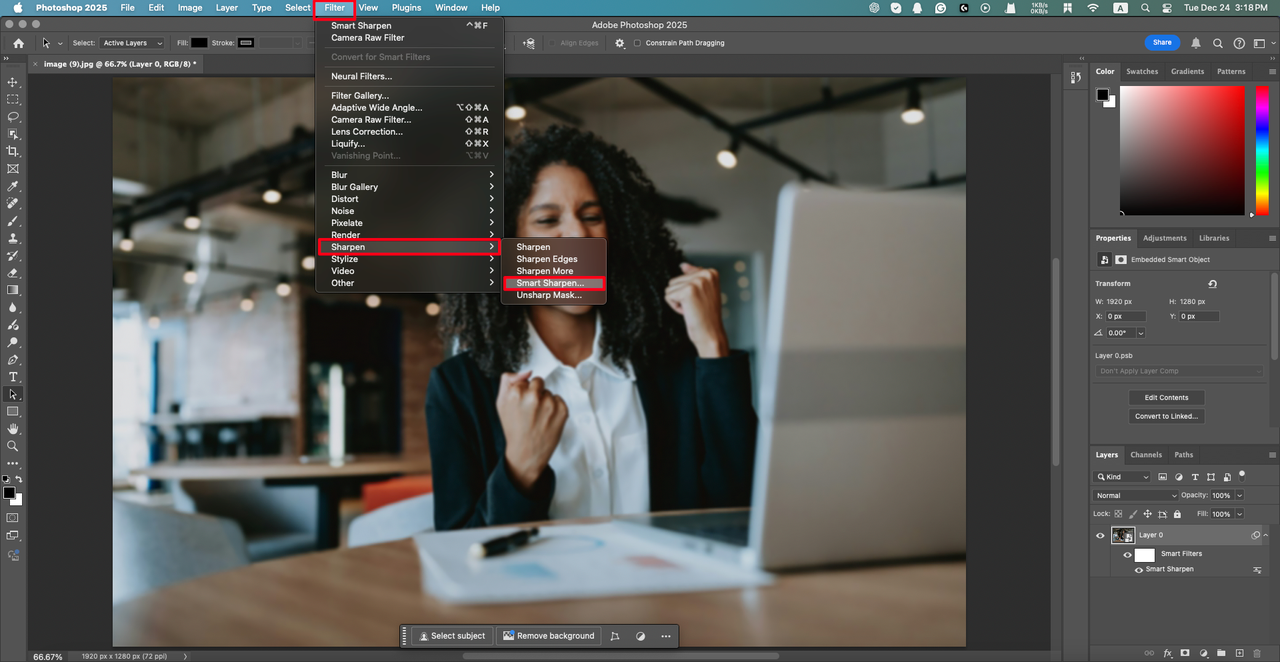Toggle lock image pixels
This screenshot has height=662, width=1280.
[x=1134, y=514]
